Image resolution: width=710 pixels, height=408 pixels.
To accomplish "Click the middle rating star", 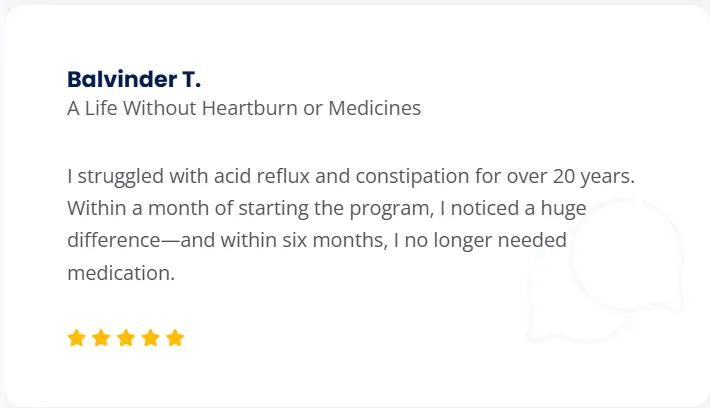I will (x=126, y=338).
